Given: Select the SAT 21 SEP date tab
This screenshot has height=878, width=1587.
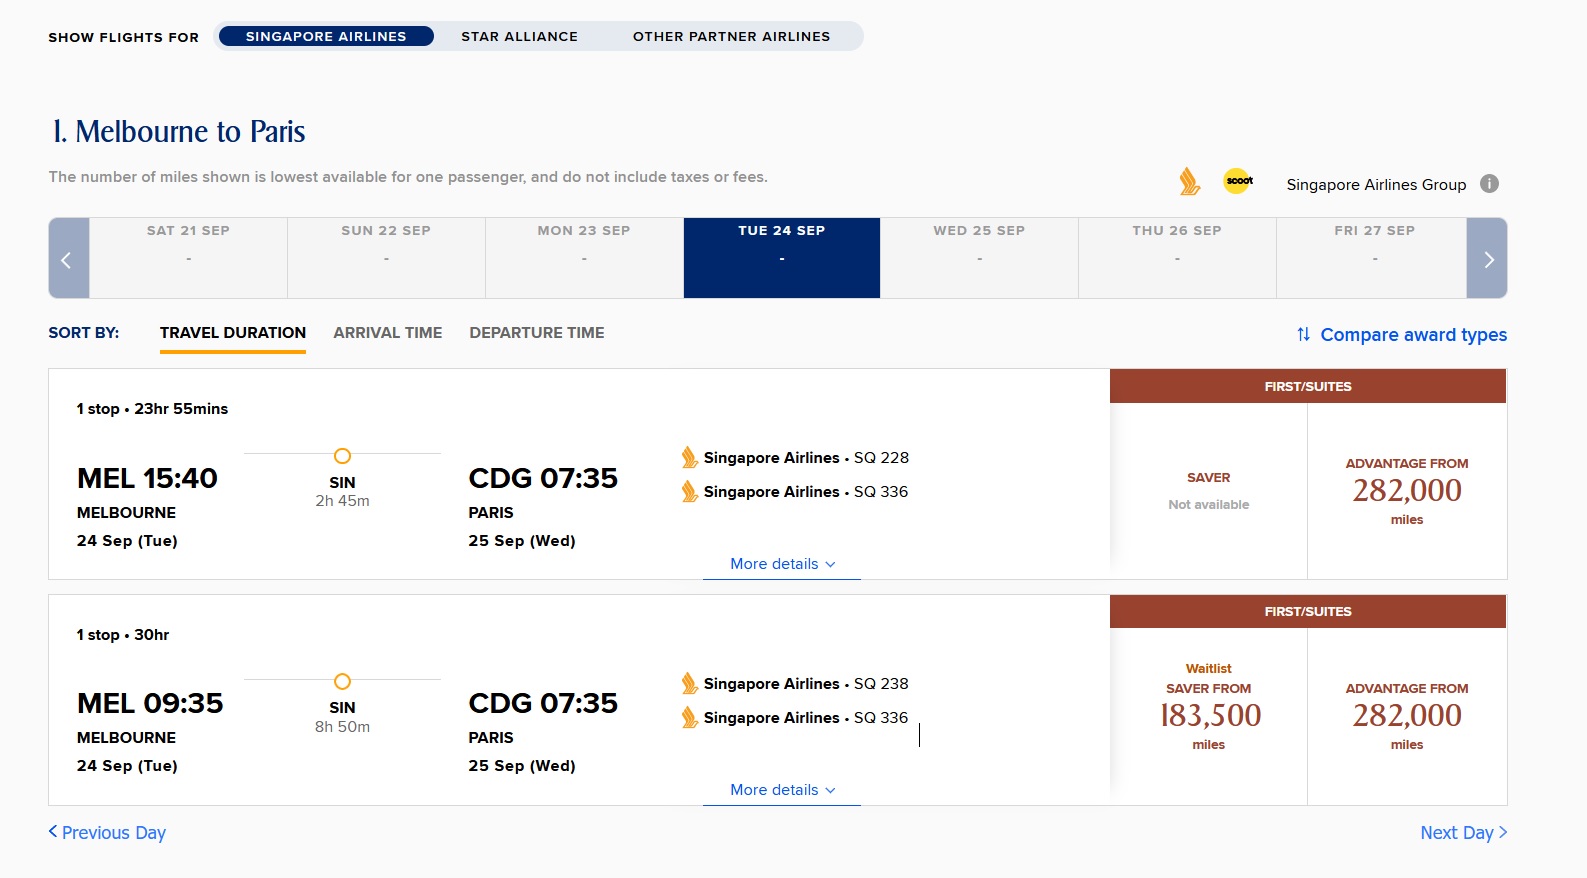Looking at the screenshot, I should pyautogui.click(x=188, y=258).
